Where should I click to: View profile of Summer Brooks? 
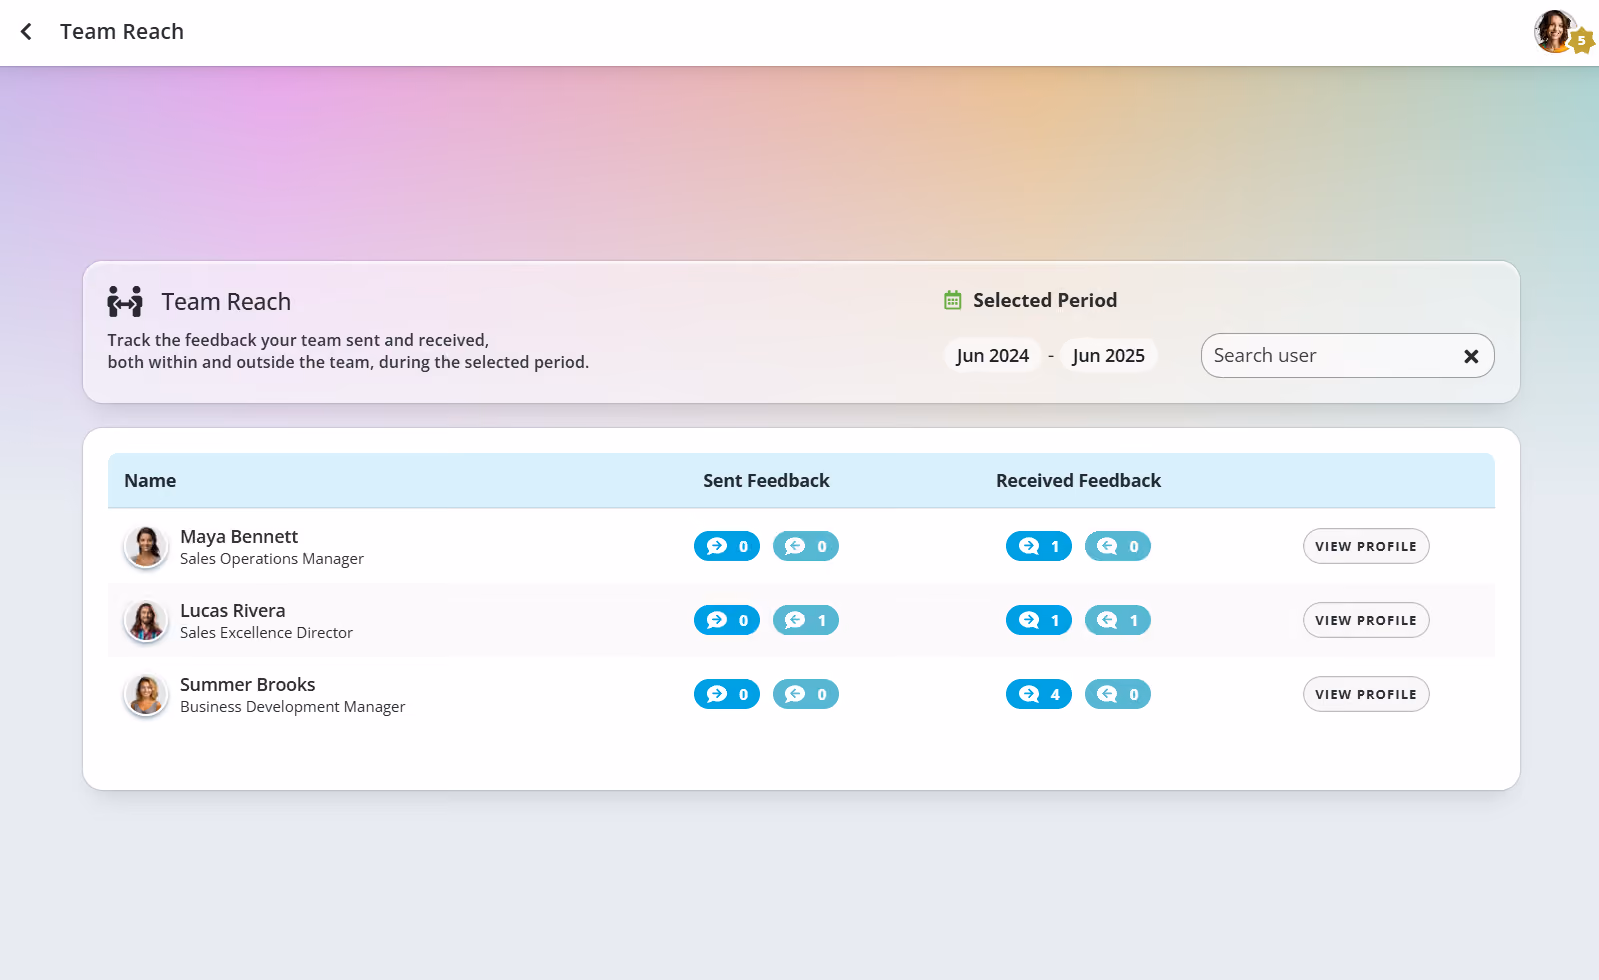coord(1366,694)
